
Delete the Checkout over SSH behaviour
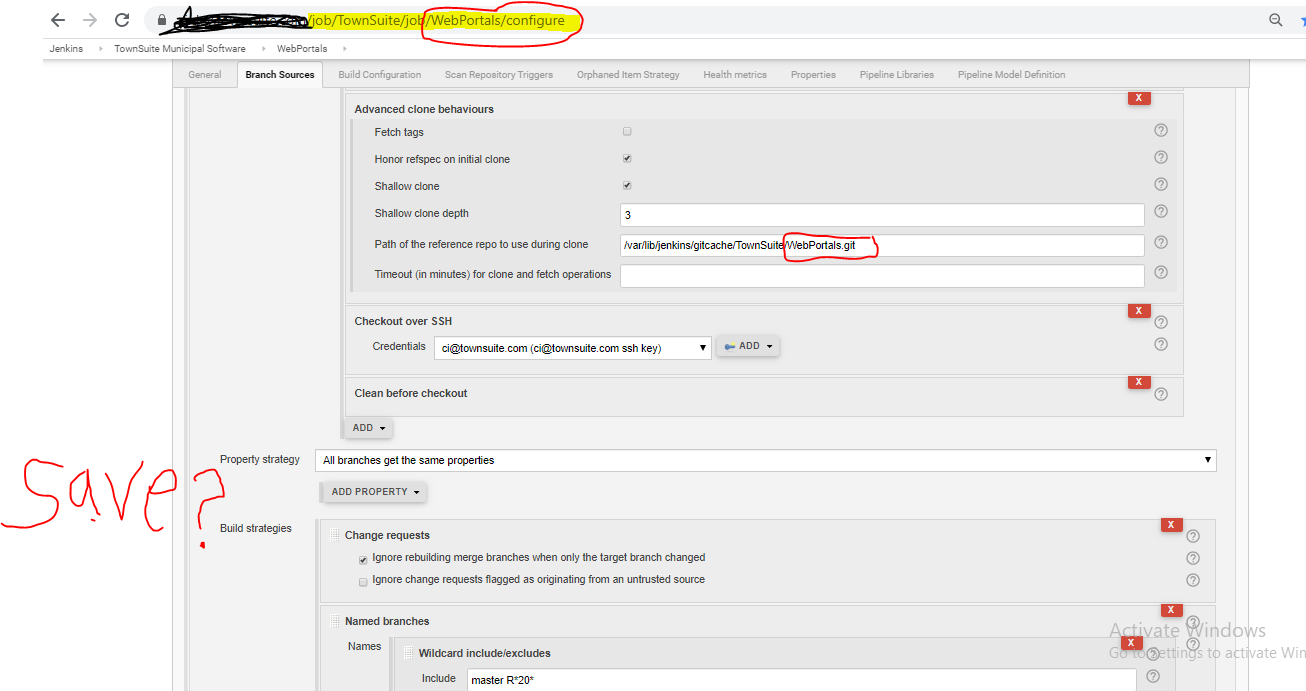pyautogui.click(x=1138, y=311)
